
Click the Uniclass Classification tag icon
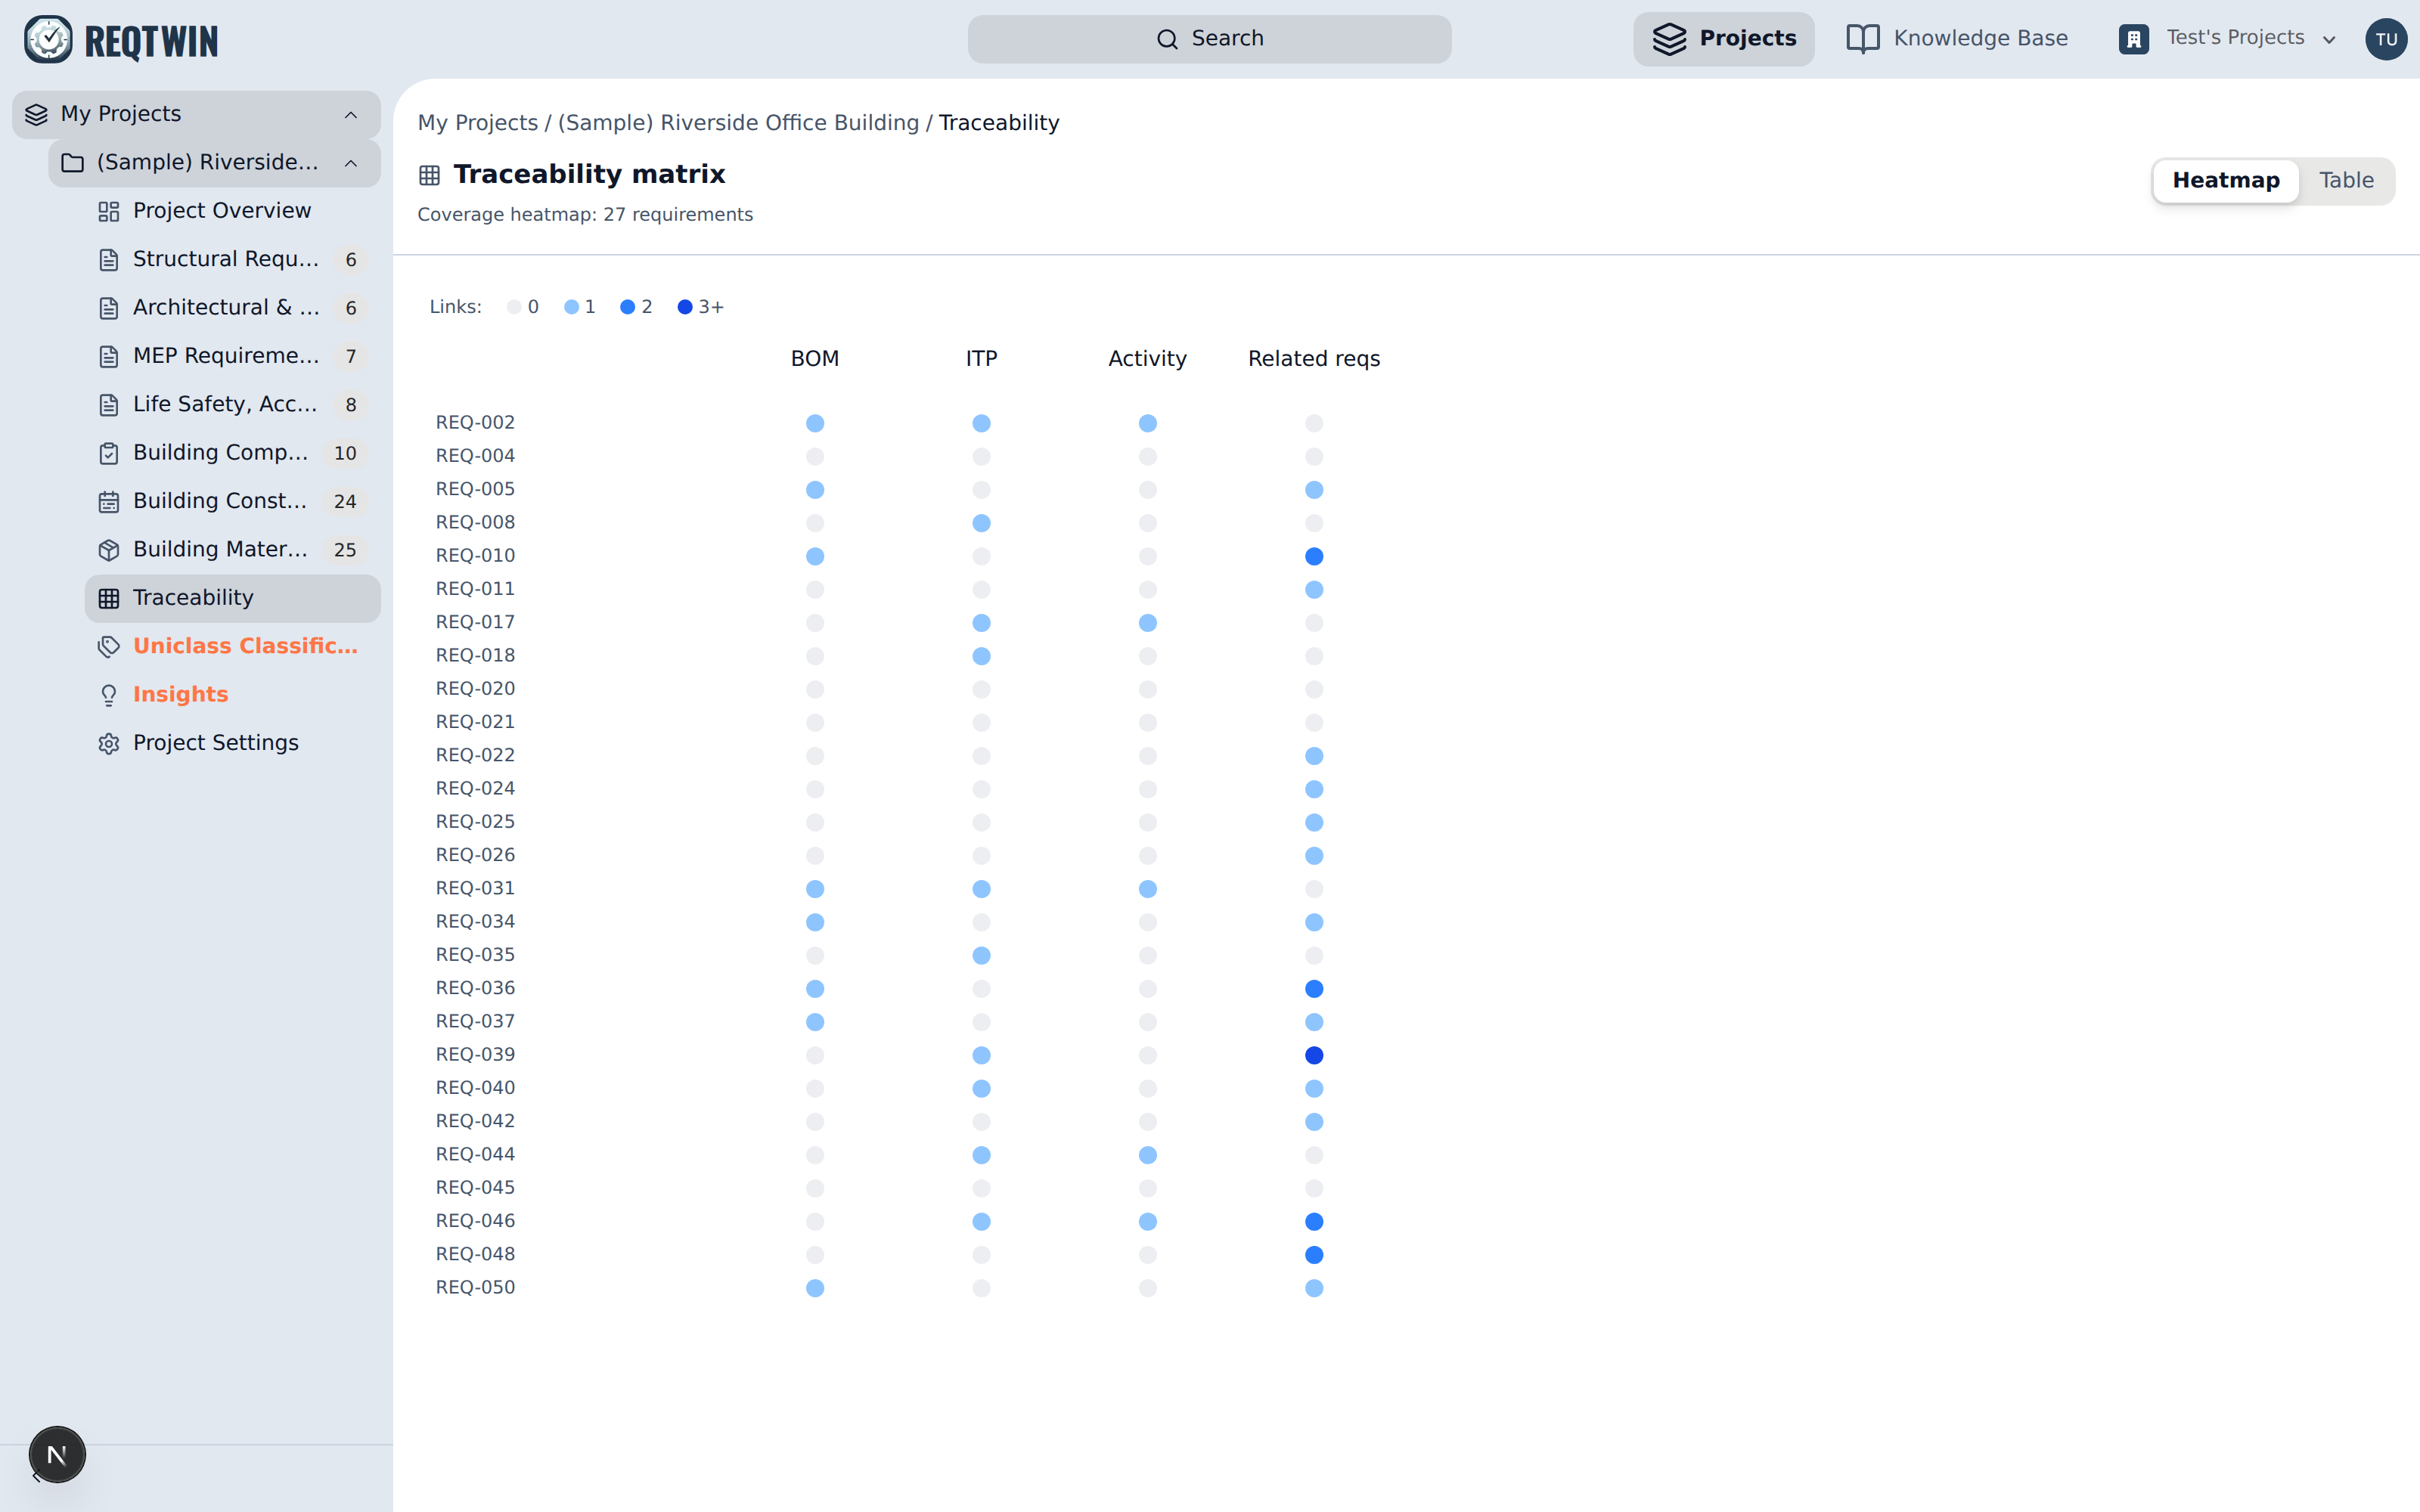109,646
